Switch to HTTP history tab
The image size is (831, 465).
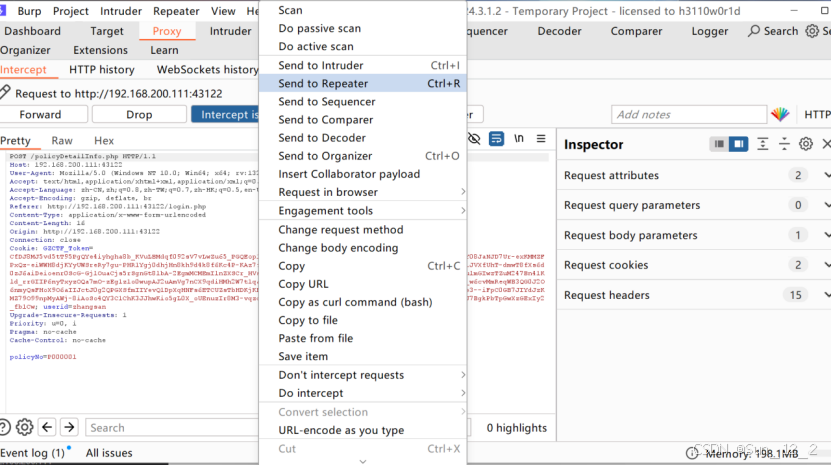pyautogui.click(x=102, y=69)
